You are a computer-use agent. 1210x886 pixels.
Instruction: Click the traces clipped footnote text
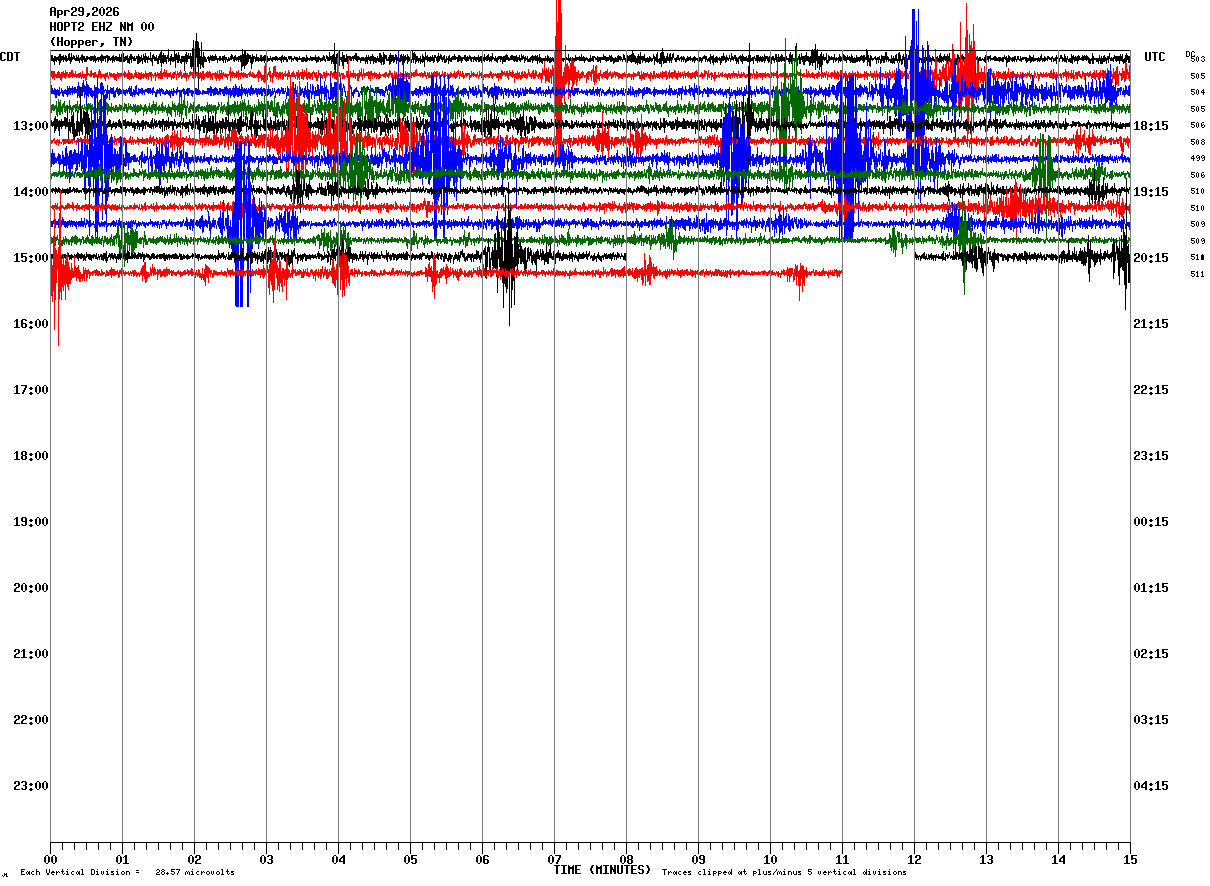tap(784, 873)
